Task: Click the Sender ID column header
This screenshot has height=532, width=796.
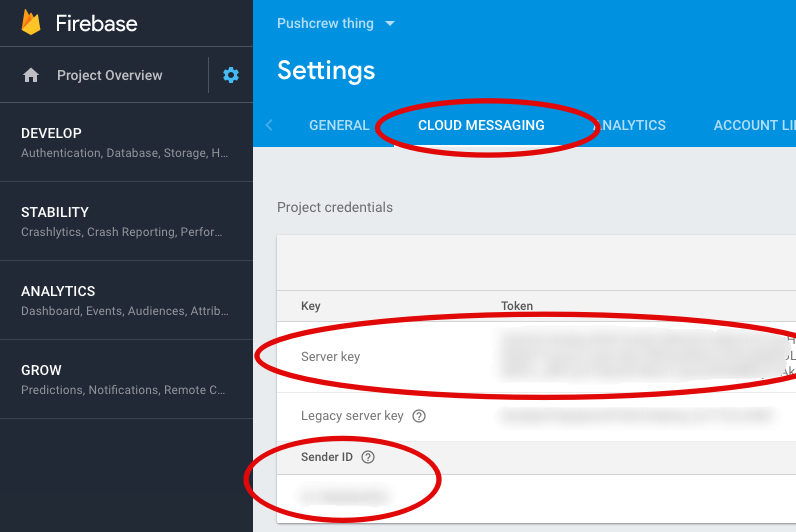Action: 326,457
